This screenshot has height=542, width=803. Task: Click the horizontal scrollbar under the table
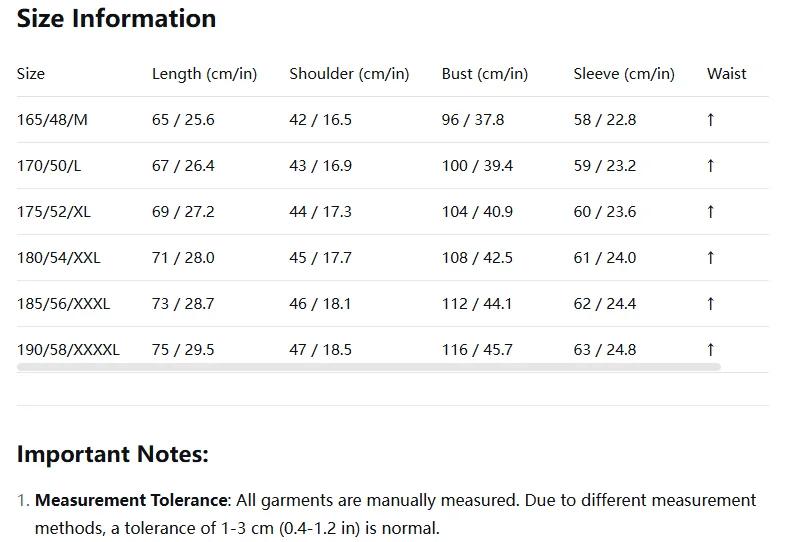tap(369, 367)
